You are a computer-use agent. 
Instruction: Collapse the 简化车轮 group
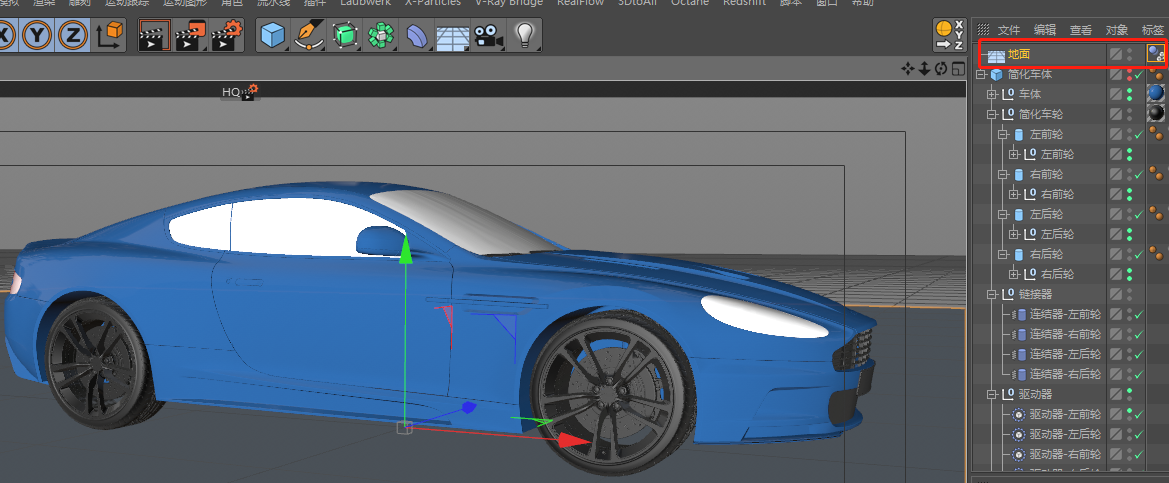pos(992,114)
